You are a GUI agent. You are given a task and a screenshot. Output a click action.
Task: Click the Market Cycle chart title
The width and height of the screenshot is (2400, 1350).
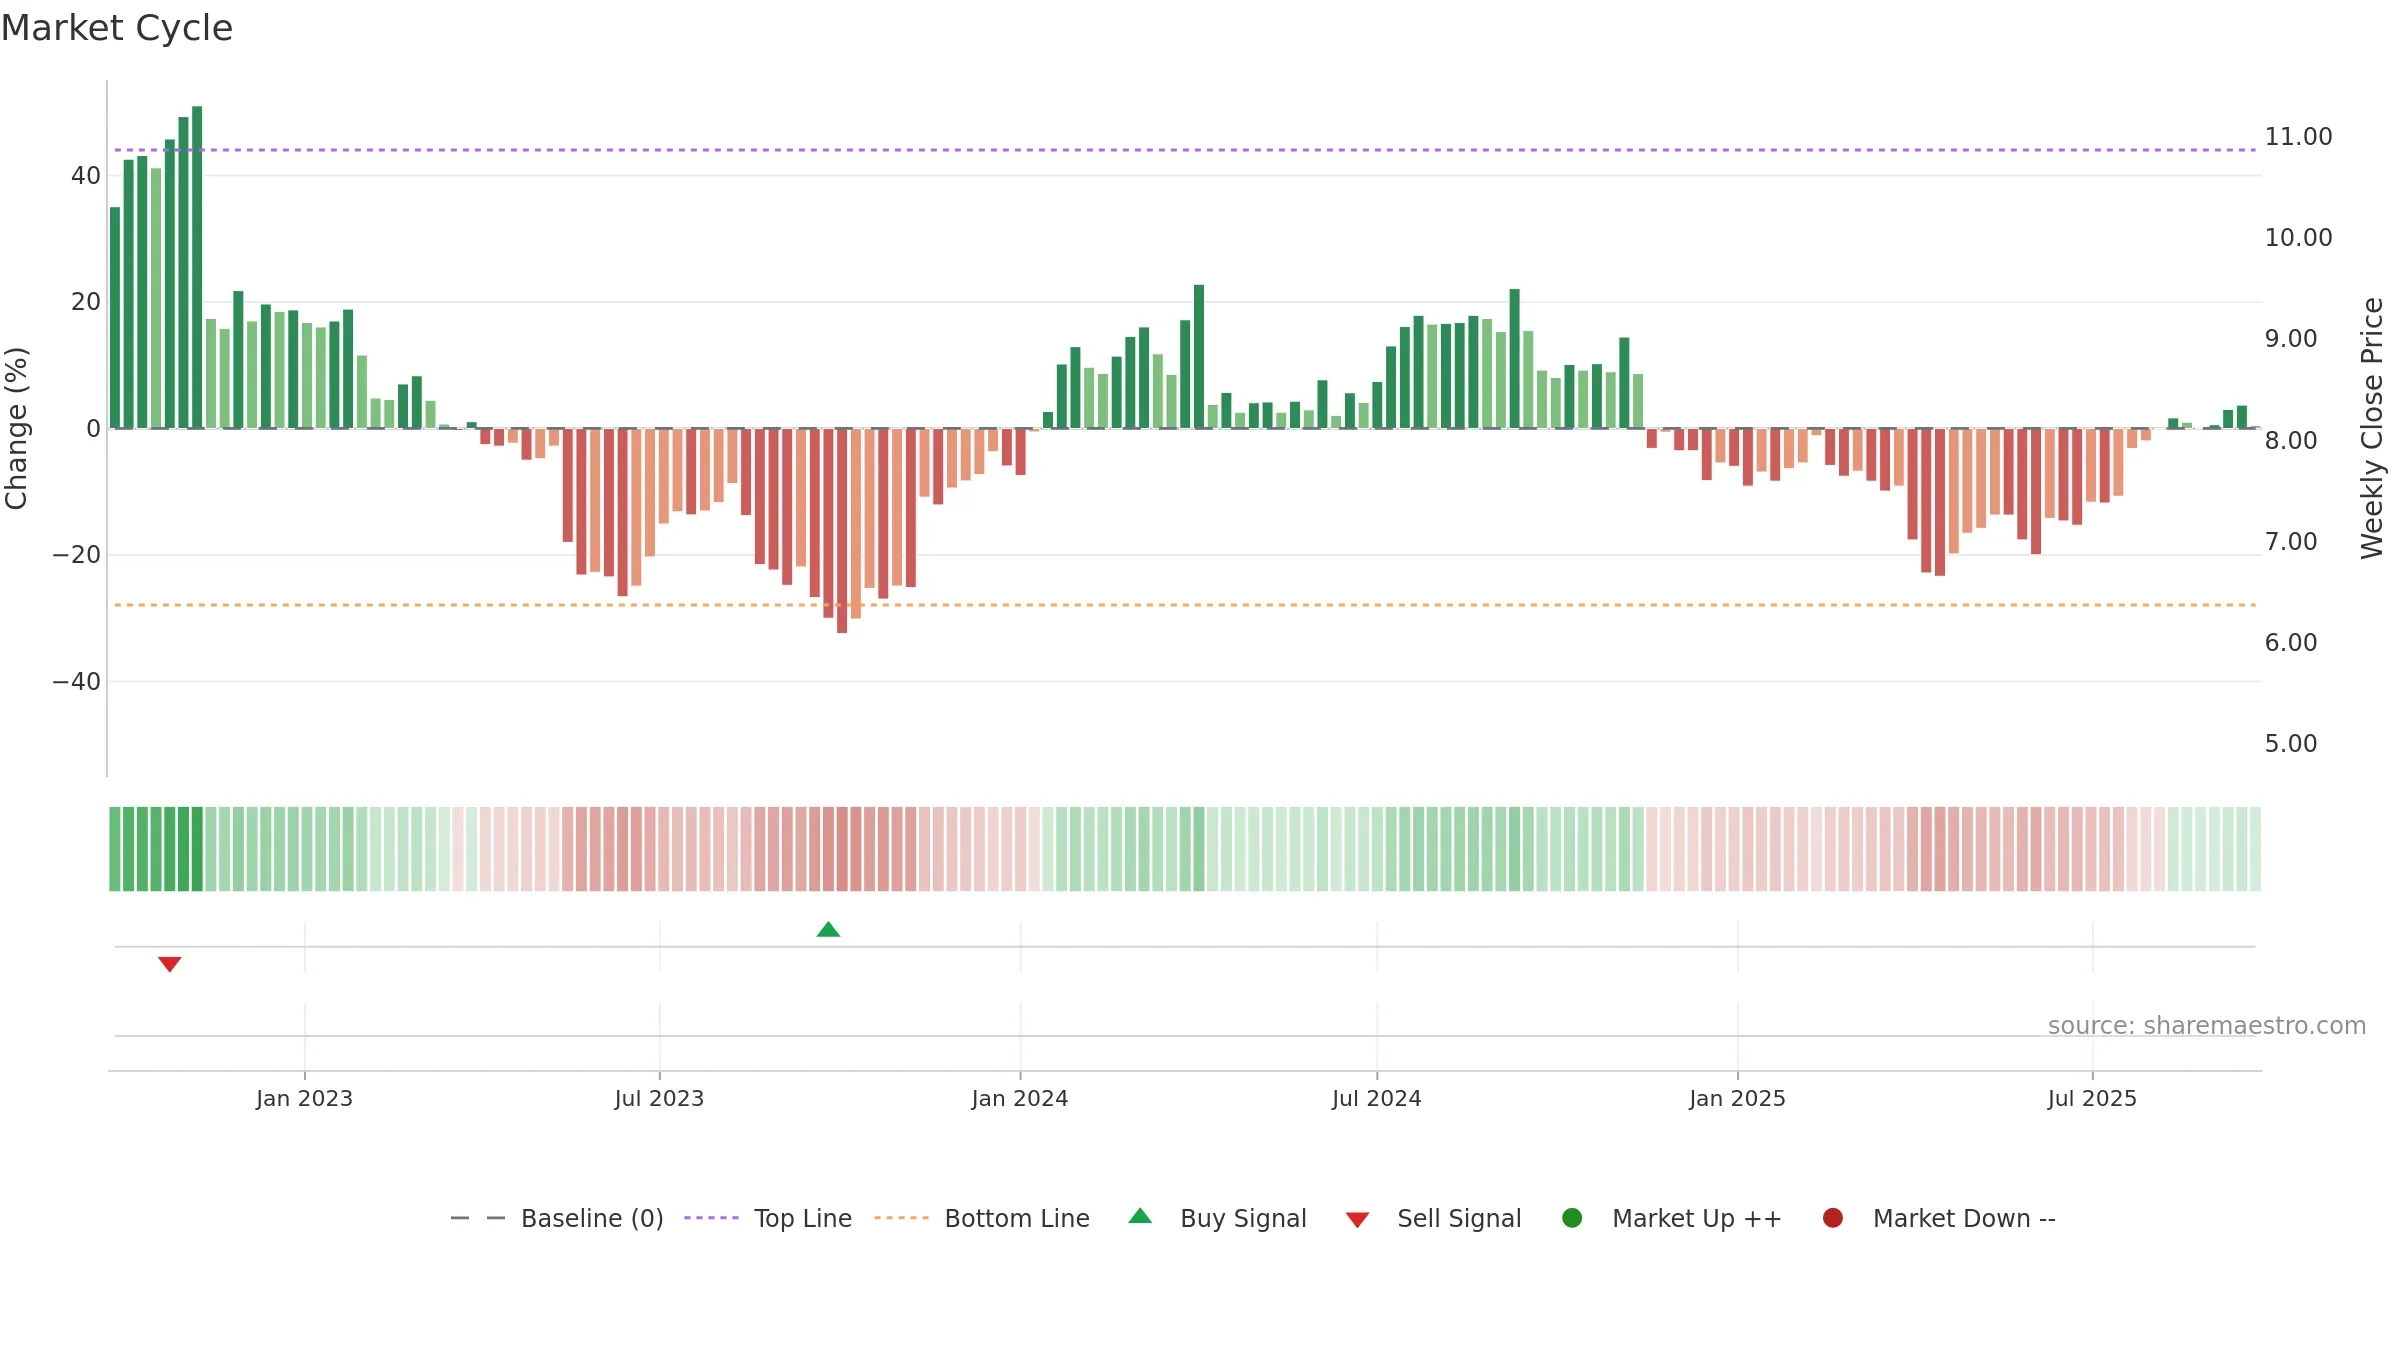coord(117,28)
